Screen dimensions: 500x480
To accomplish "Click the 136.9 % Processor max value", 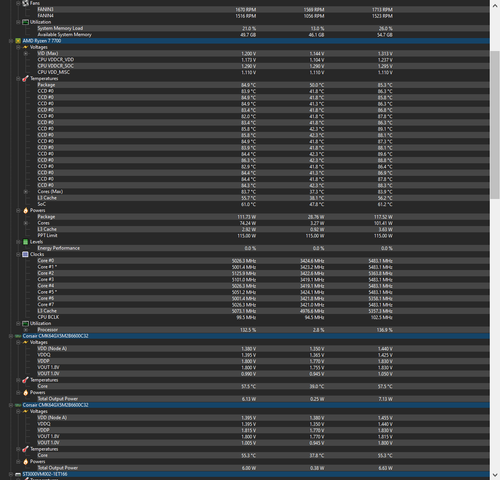I will click(384, 330).
